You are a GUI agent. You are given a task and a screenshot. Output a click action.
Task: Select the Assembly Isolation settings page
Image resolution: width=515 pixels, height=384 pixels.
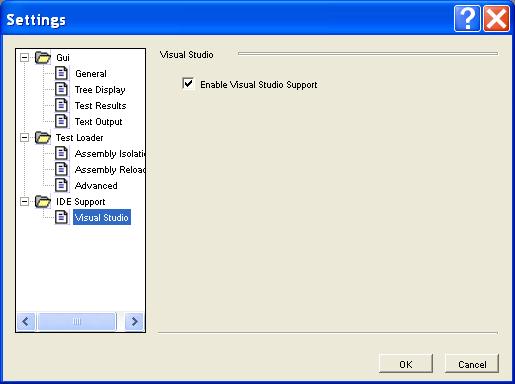tap(110, 154)
